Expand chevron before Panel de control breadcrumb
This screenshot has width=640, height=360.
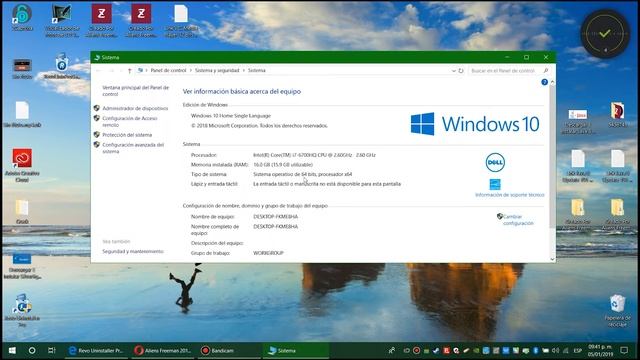(147, 71)
